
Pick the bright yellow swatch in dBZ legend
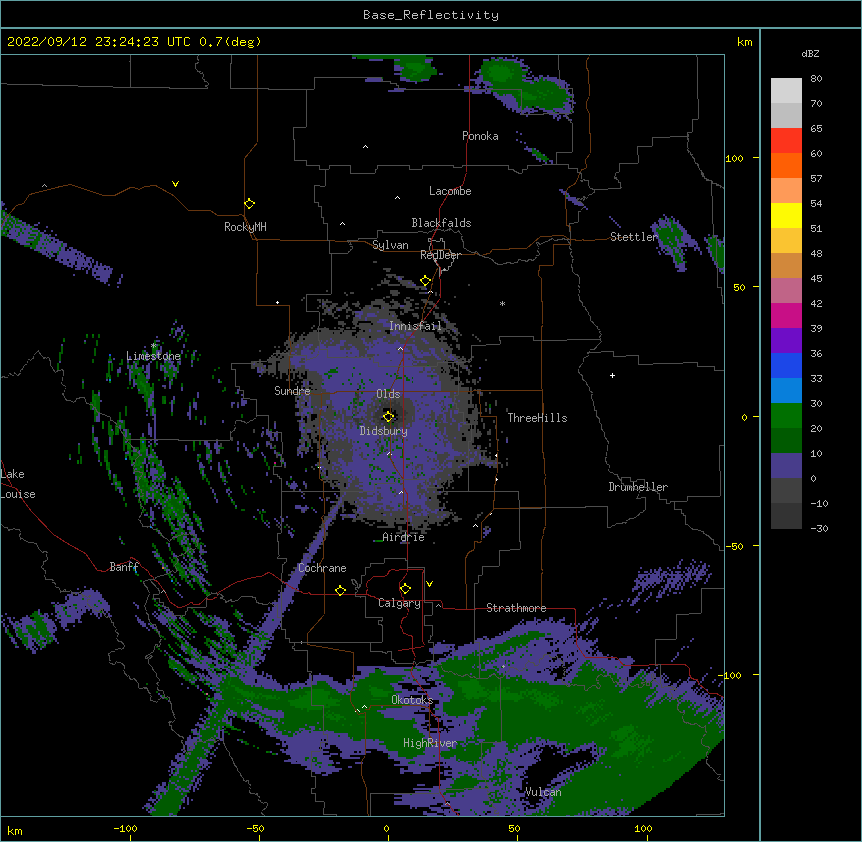pos(786,215)
